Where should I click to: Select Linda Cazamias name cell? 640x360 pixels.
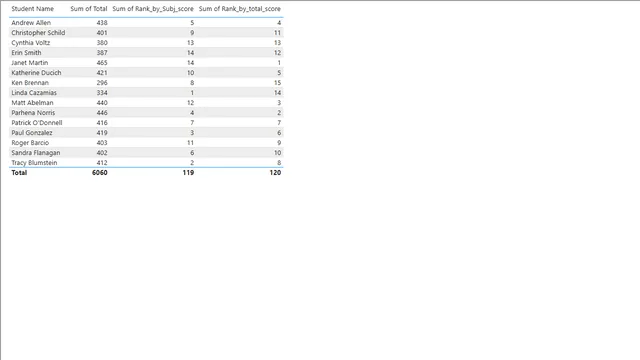34,93
